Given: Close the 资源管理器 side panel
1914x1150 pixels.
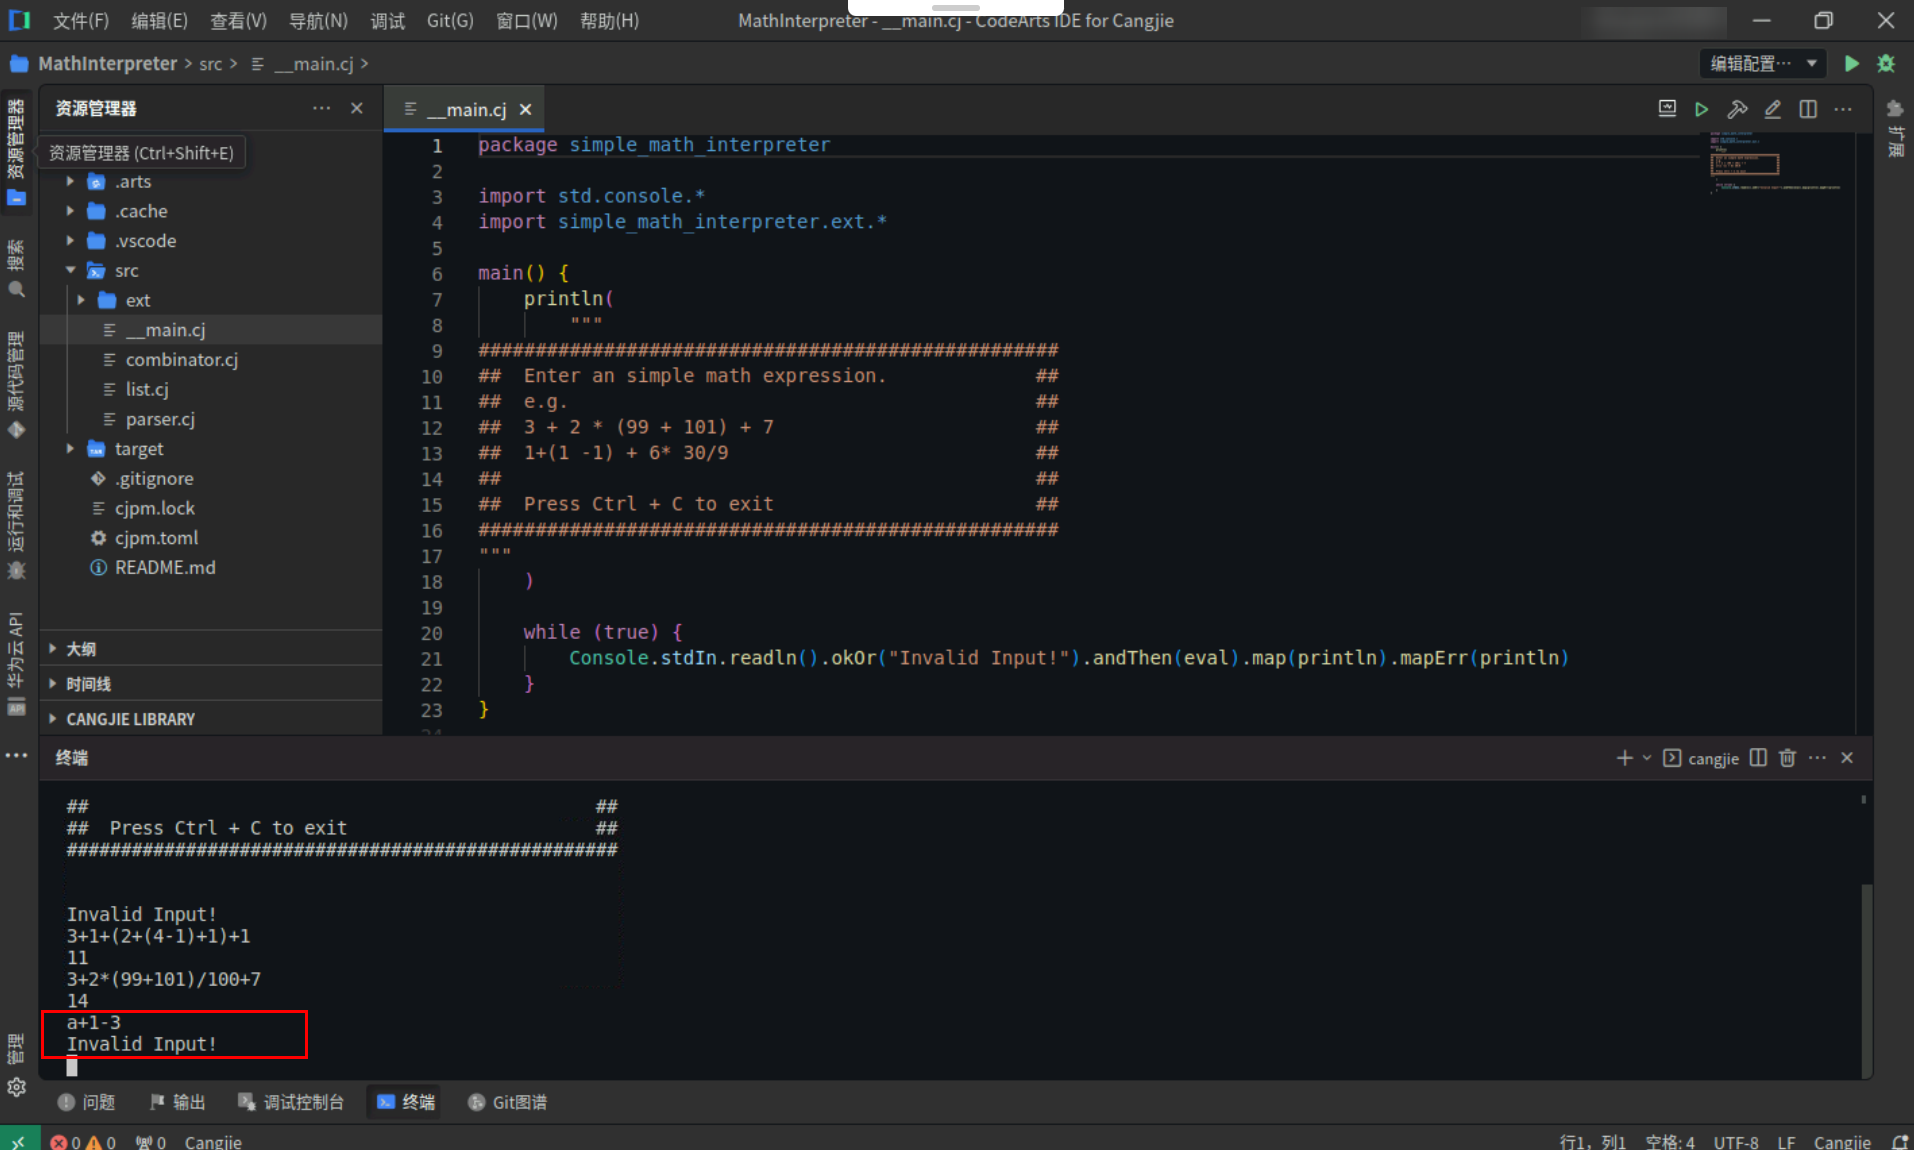Looking at the screenshot, I should (x=357, y=108).
